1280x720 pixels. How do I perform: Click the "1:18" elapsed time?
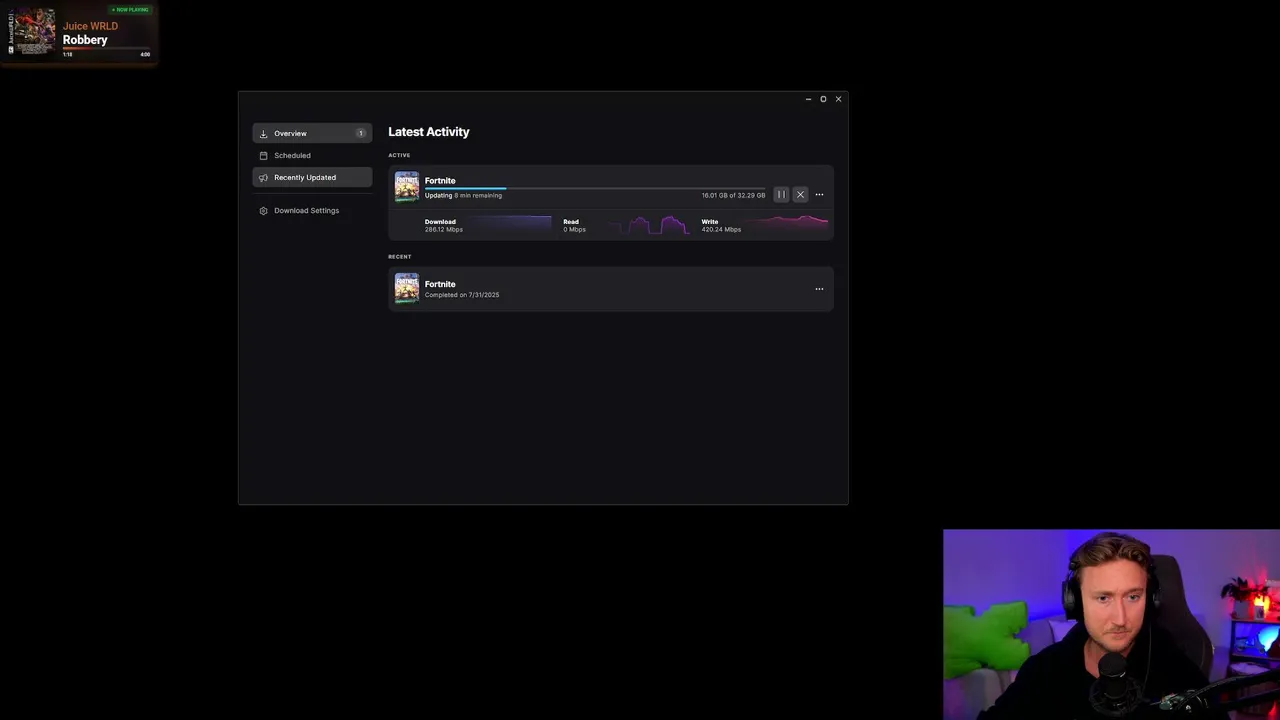pyautogui.click(x=68, y=54)
